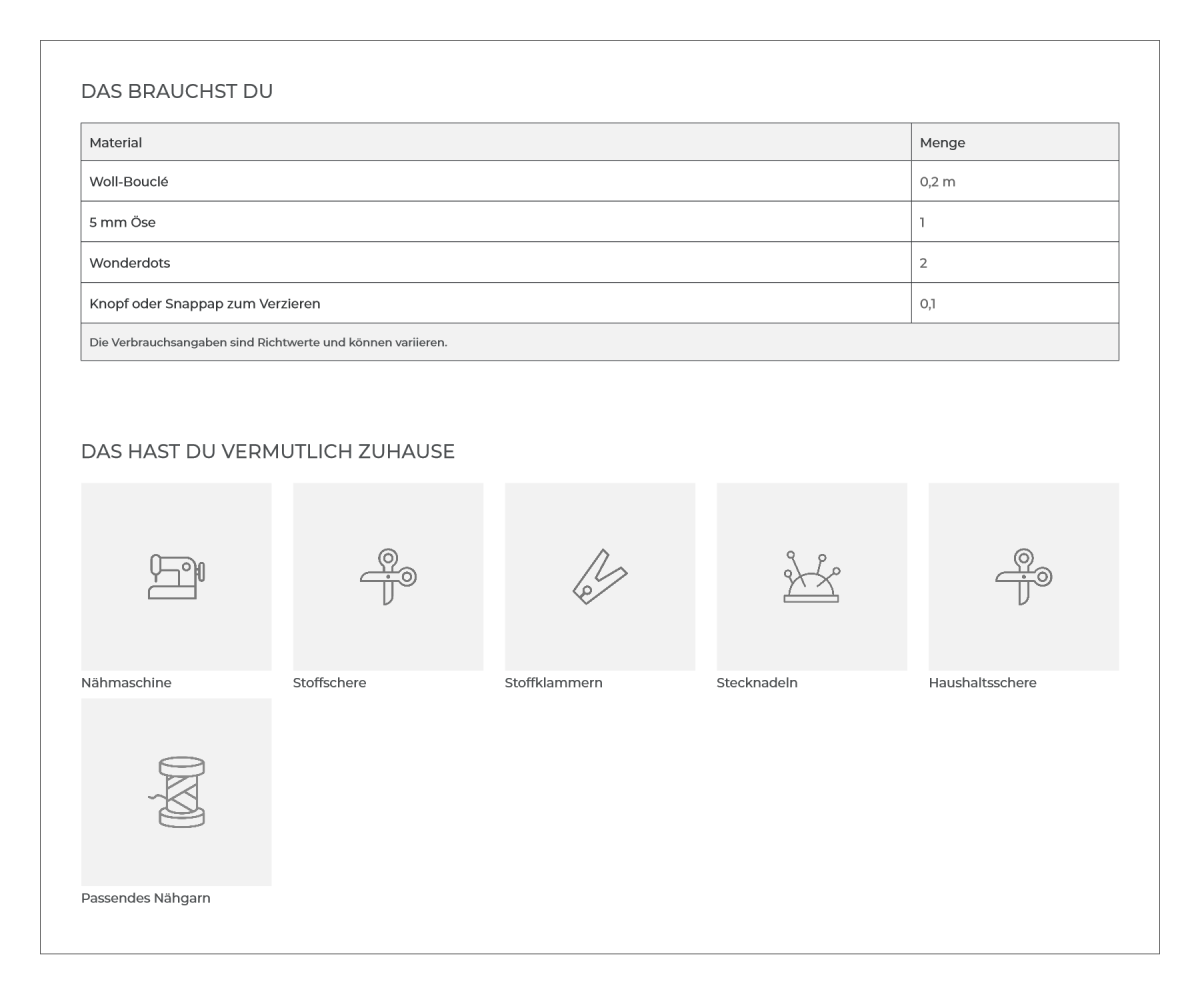Click the Stecknadeln pincushion icon

(811, 577)
